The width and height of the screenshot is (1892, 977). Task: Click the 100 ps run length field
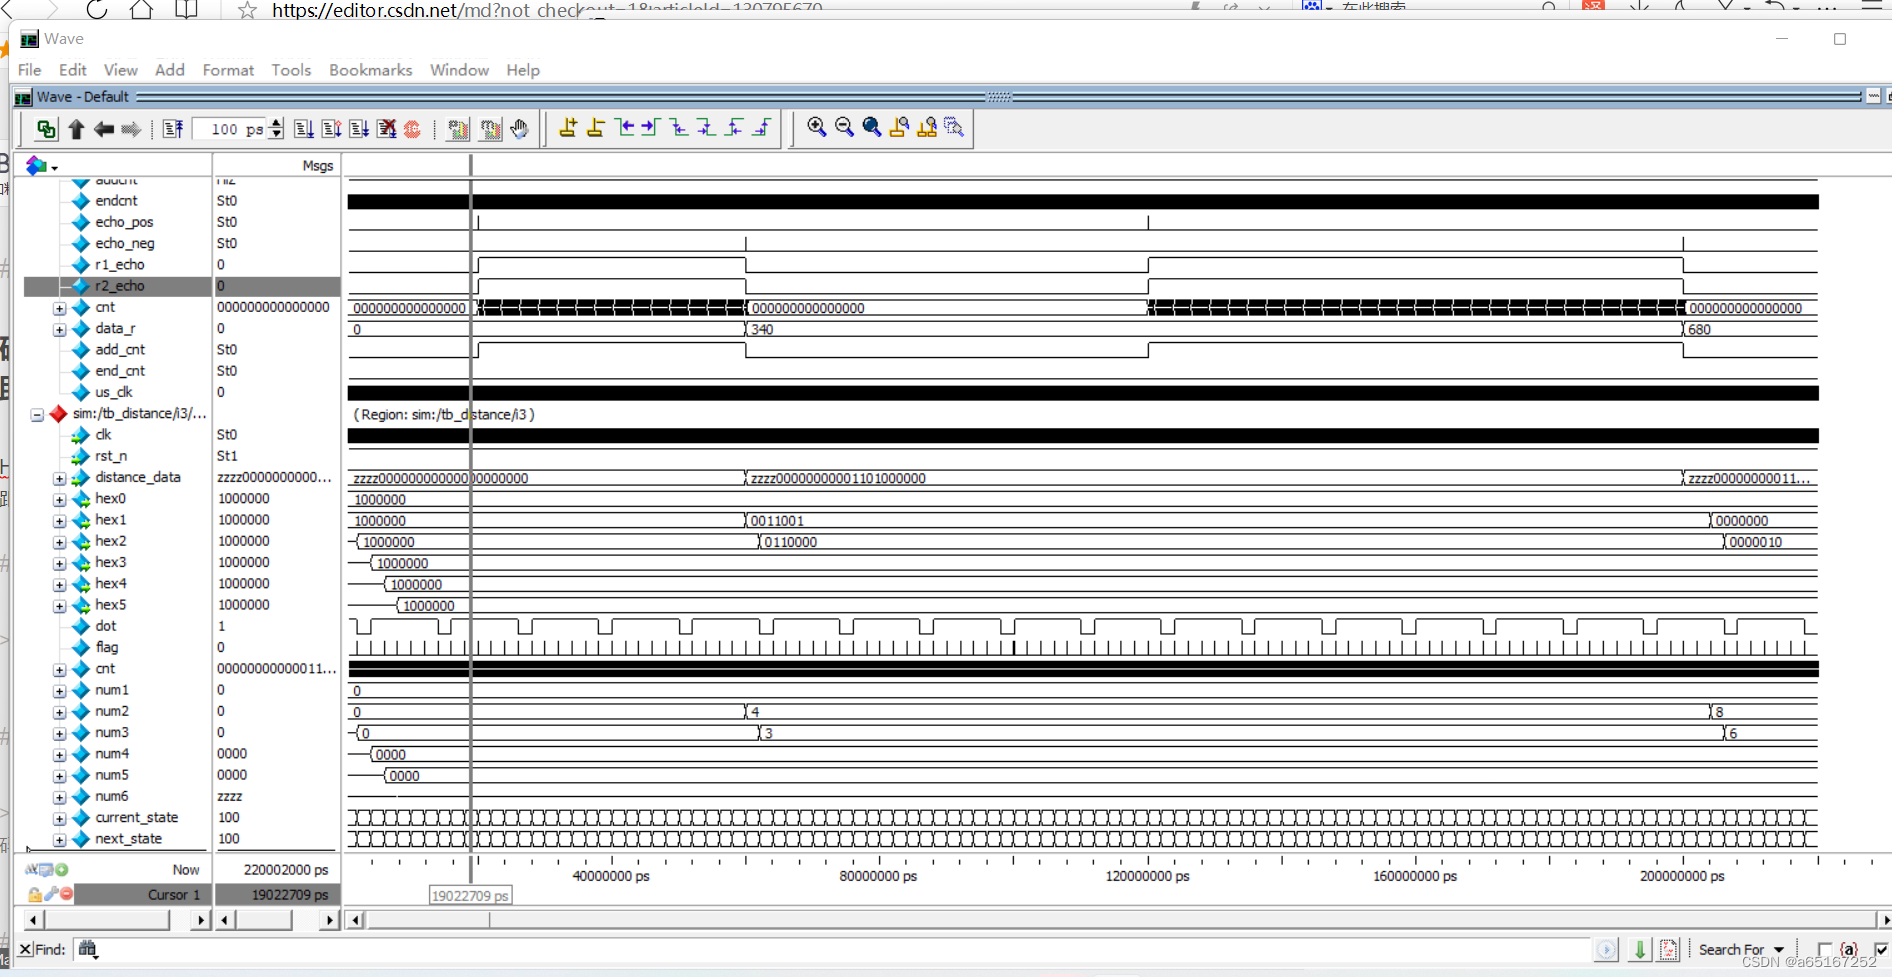pyautogui.click(x=231, y=129)
